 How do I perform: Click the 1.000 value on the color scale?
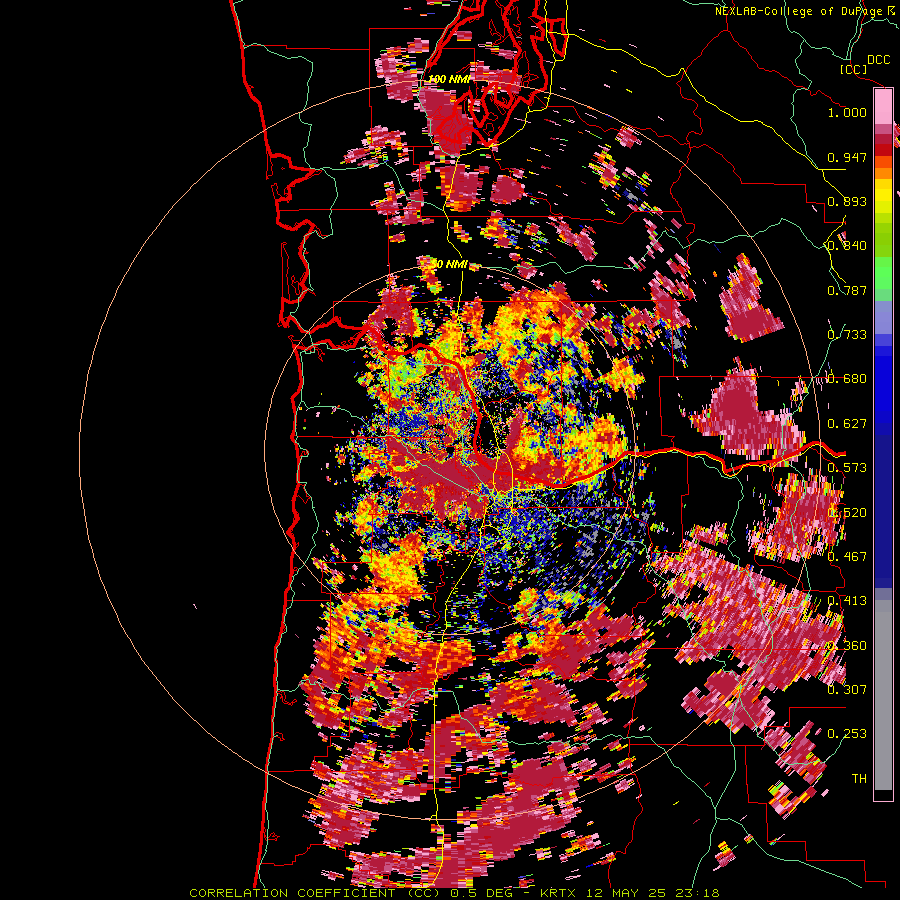847,112
